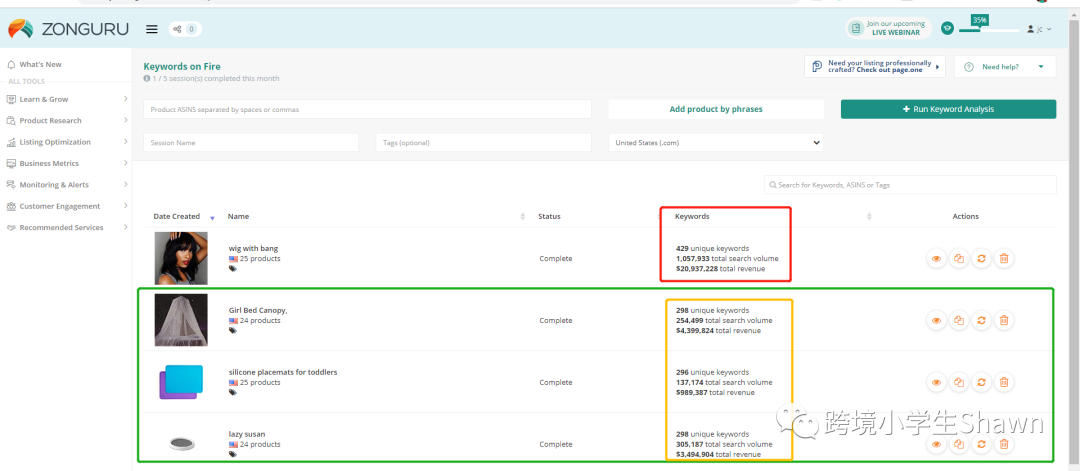Expand the Business Metrics menu

pos(68,163)
